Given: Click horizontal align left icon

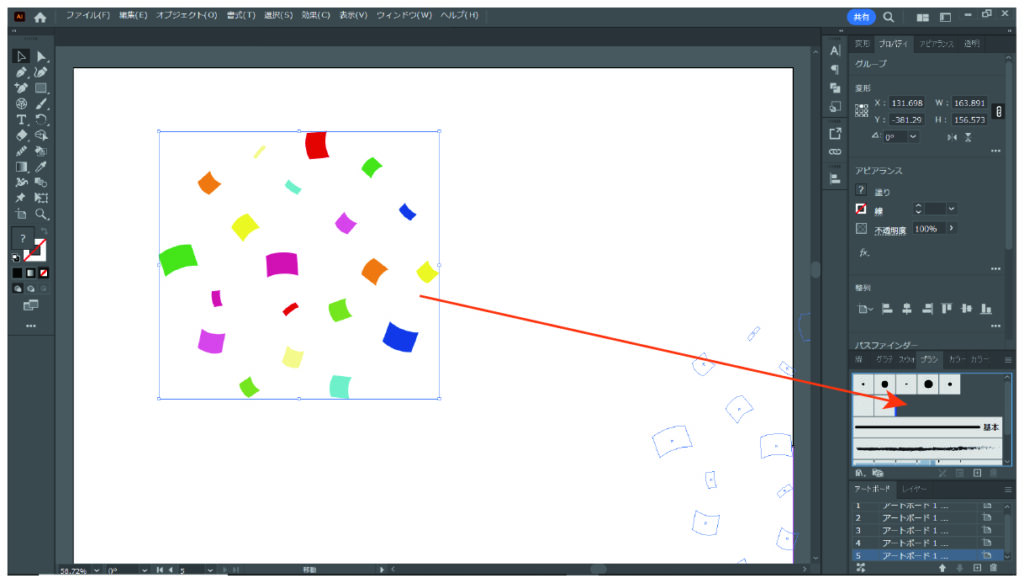Looking at the screenshot, I should point(887,308).
